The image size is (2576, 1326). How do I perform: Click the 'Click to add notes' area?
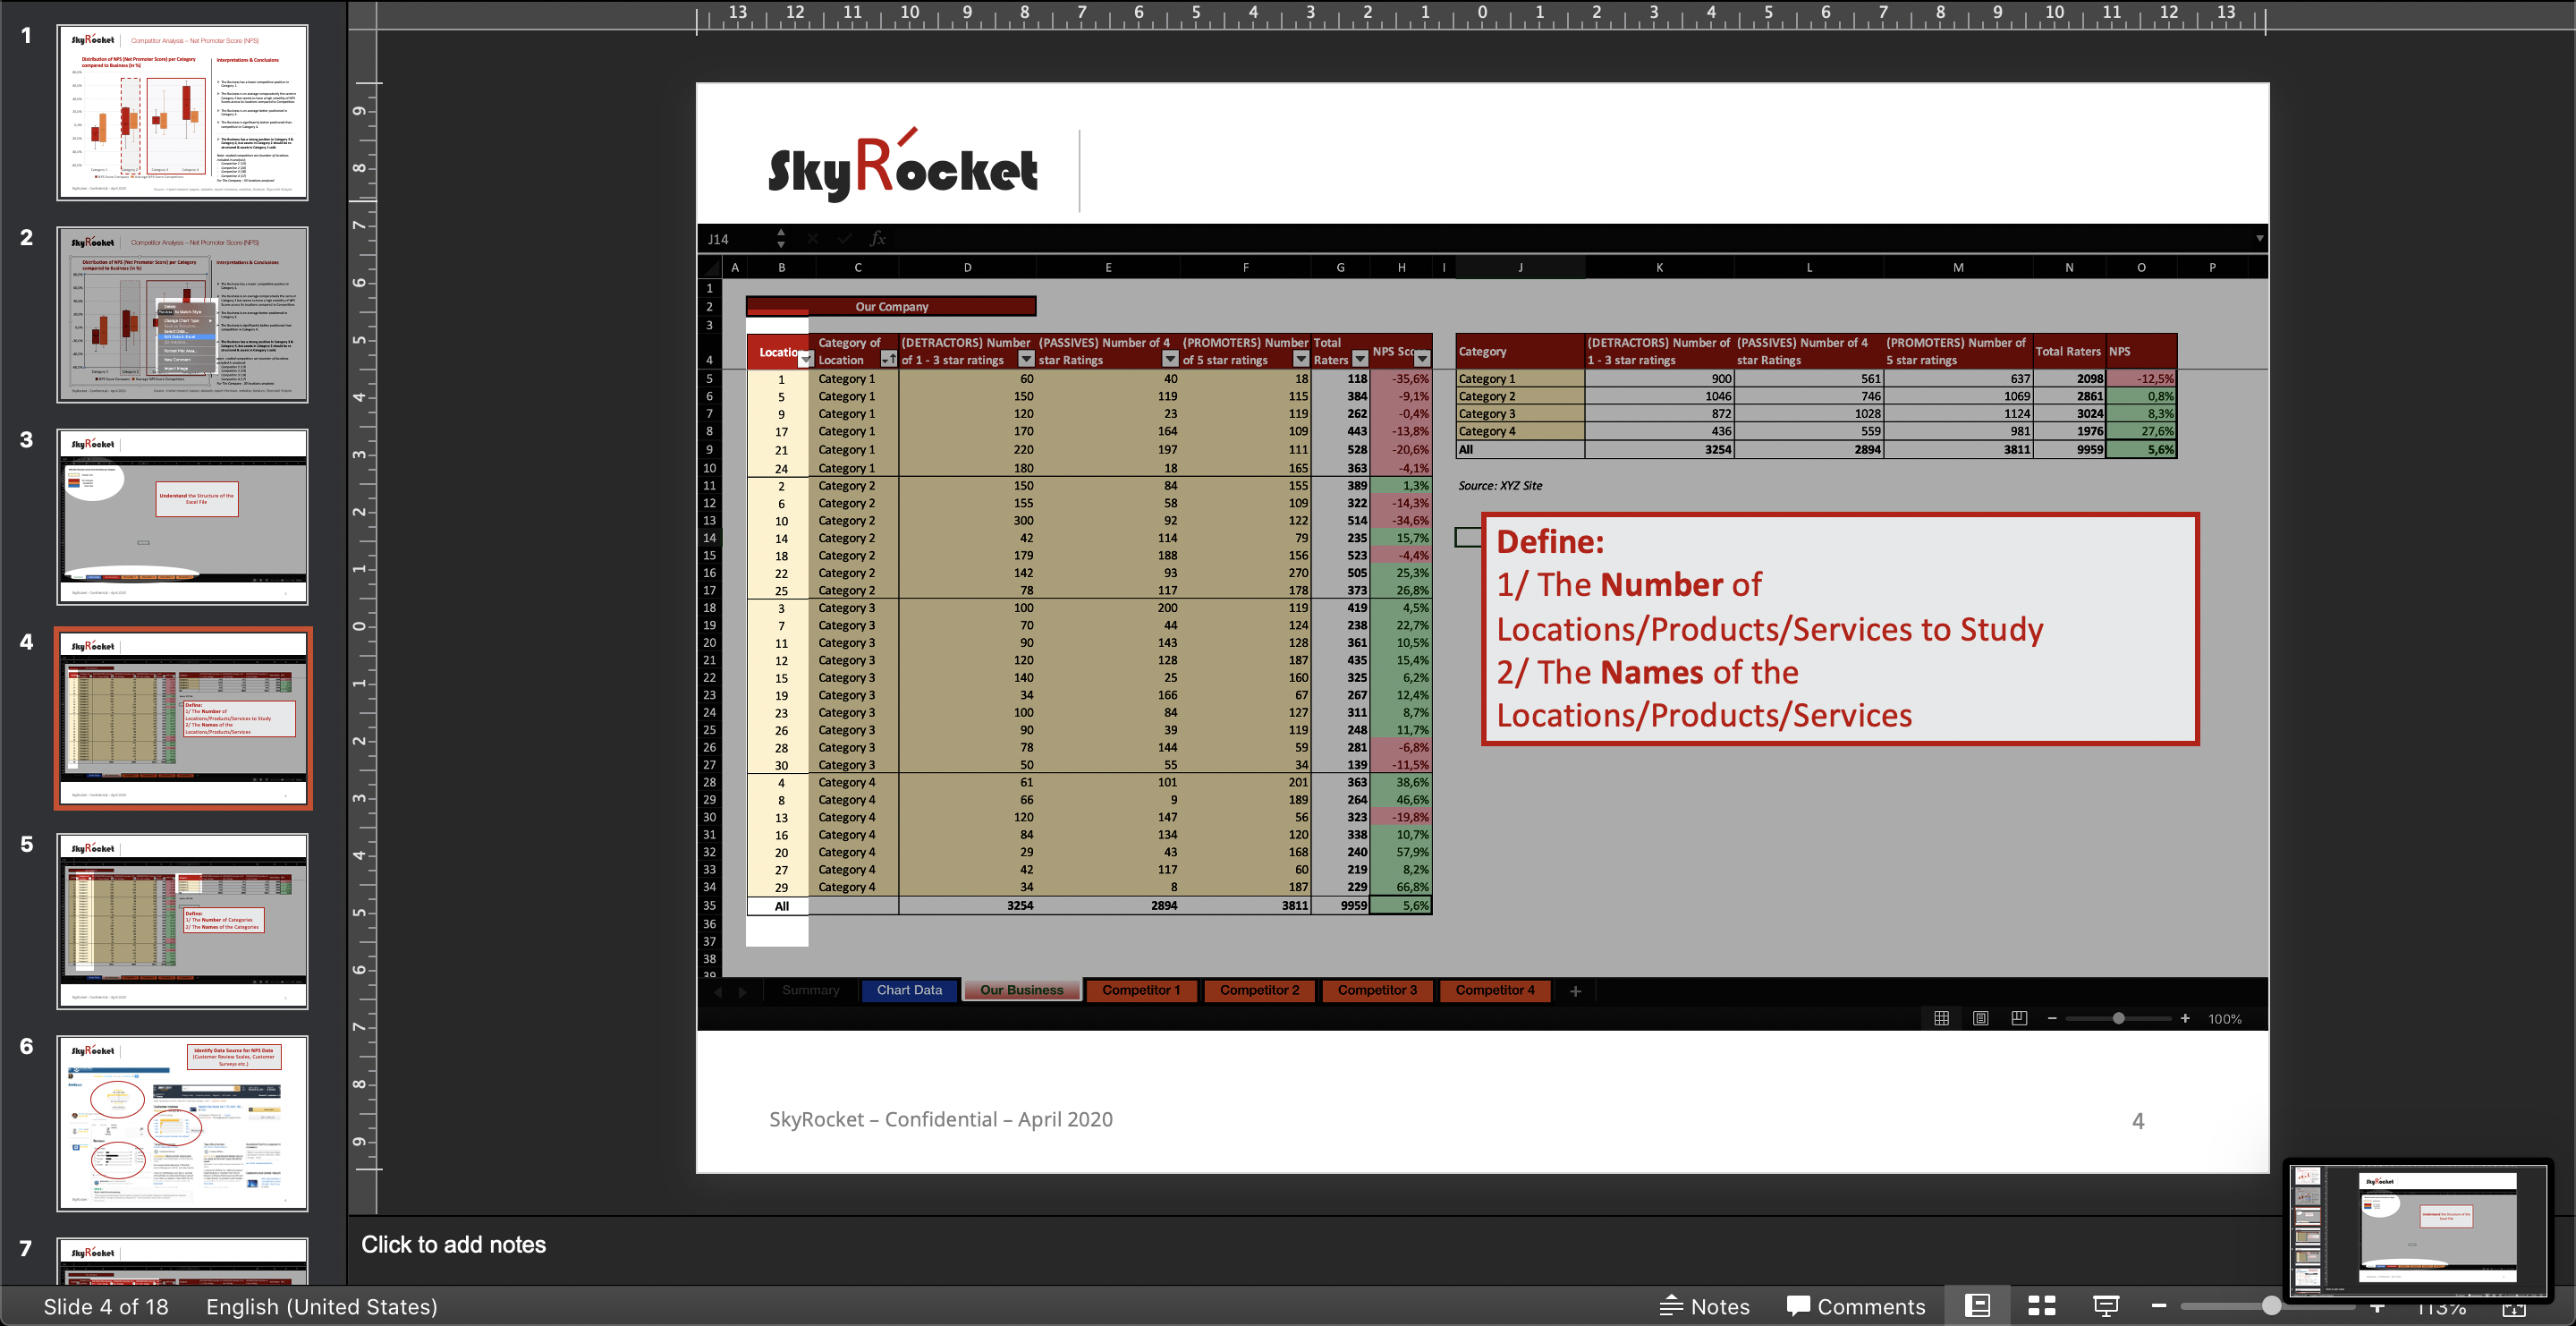click(x=453, y=1244)
